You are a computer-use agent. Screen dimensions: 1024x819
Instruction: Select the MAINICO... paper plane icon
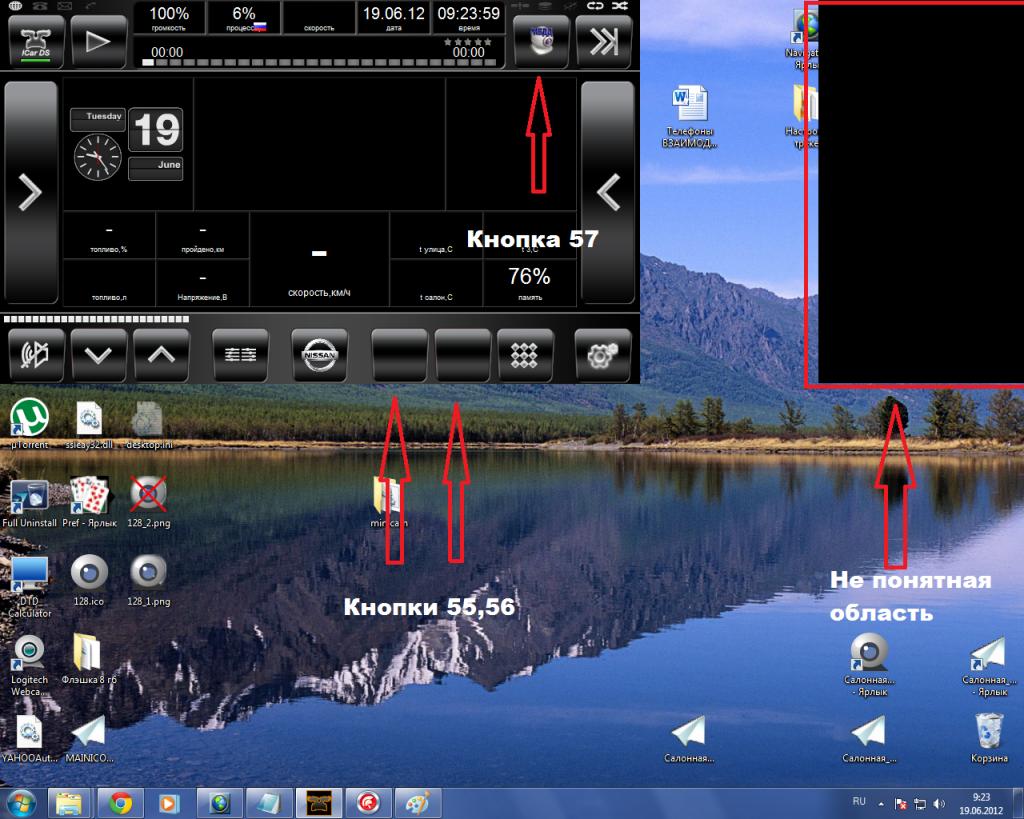click(89, 739)
